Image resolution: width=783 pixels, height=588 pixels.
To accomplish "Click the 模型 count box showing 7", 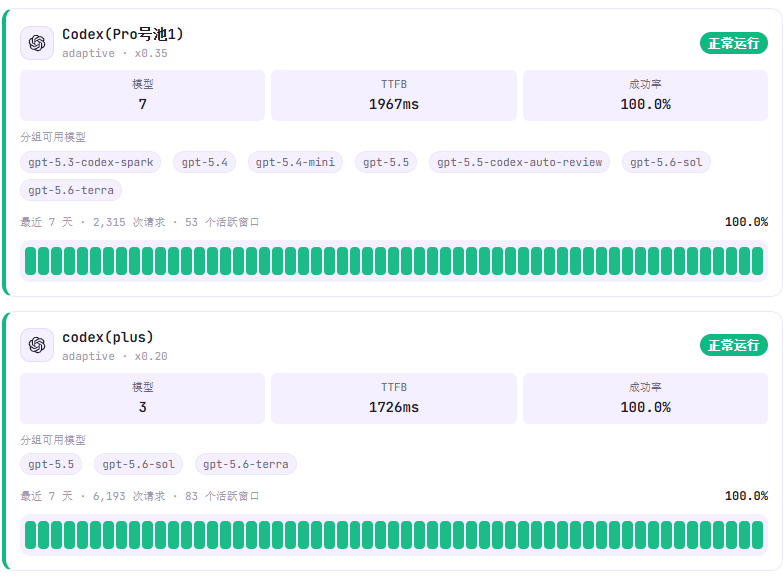I will click(142, 95).
